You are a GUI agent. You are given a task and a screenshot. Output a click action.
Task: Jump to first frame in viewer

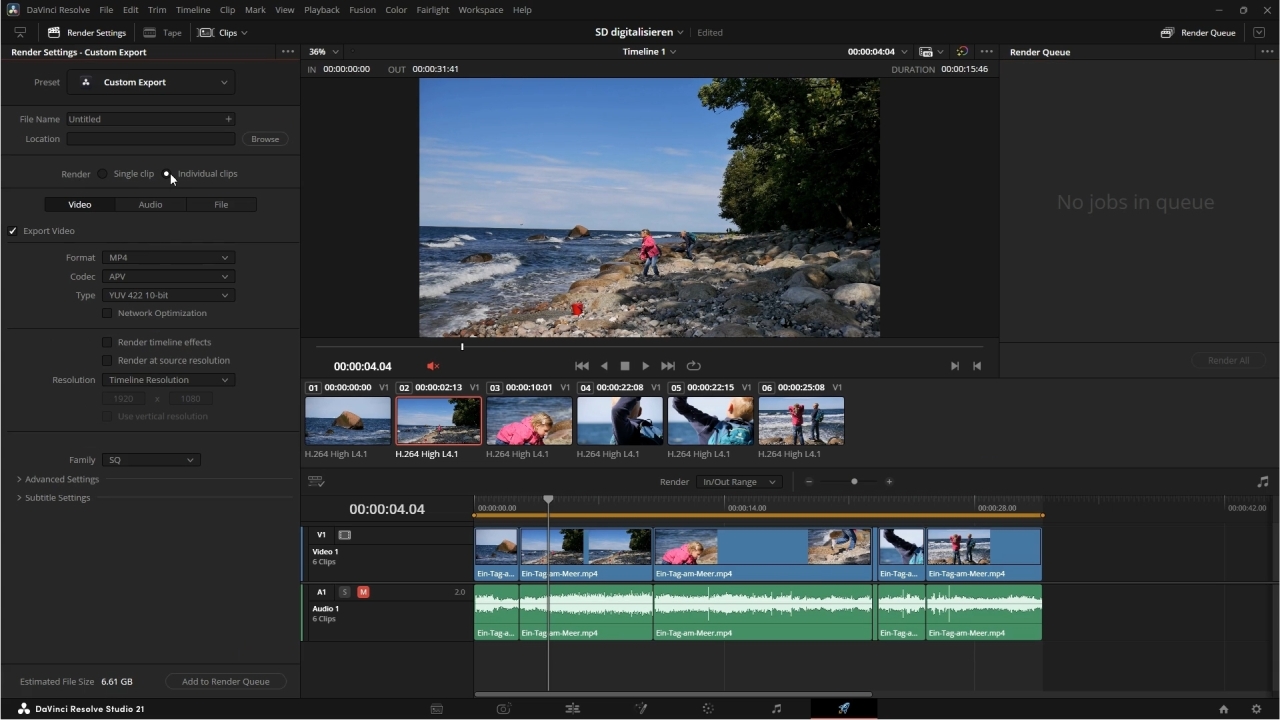(x=582, y=366)
